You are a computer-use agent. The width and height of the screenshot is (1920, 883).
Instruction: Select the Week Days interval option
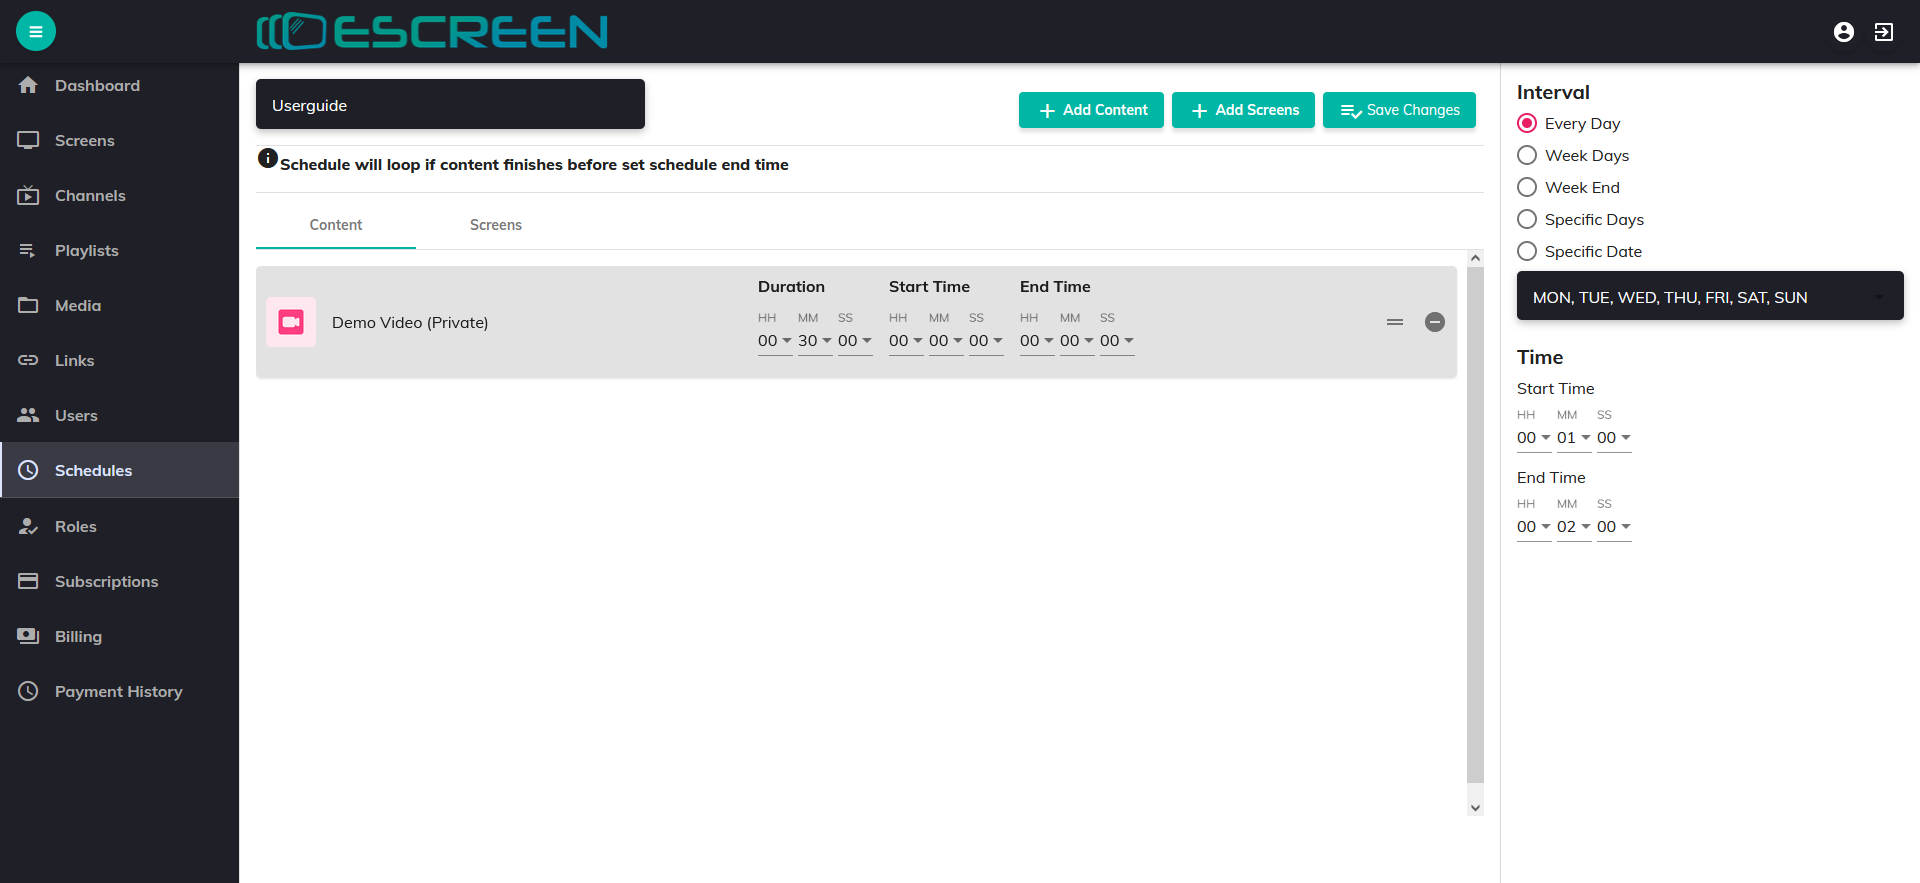pyautogui.click(x=1527, y=156)
